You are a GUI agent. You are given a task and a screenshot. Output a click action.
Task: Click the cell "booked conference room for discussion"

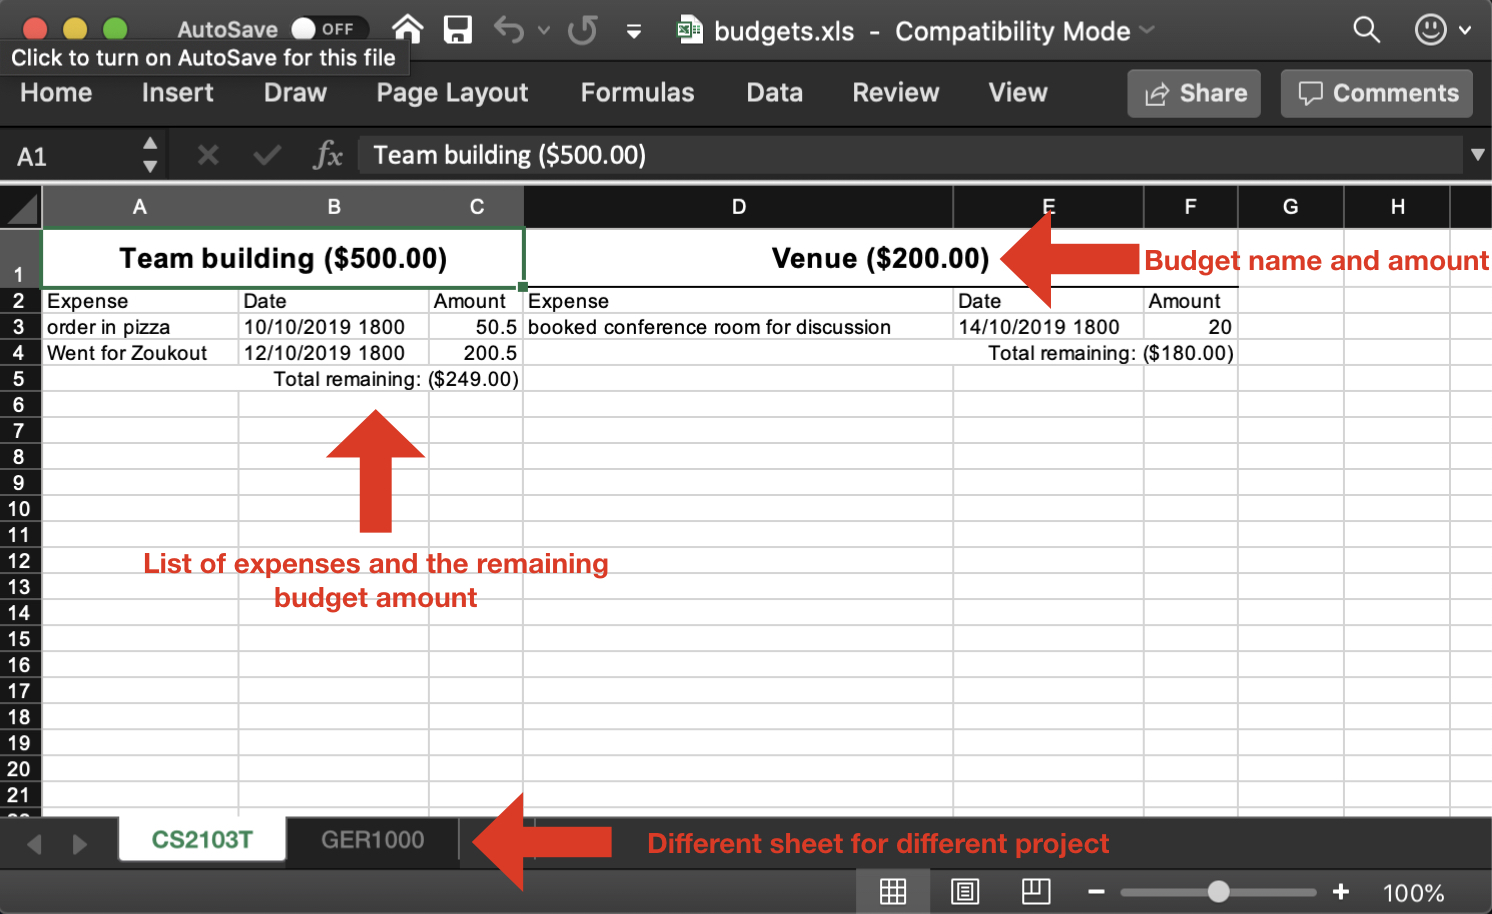pyautogui.click(x=738, y=327)
